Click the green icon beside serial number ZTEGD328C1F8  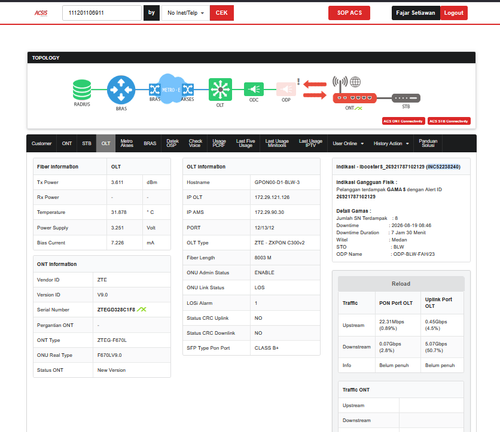(142, 309)
